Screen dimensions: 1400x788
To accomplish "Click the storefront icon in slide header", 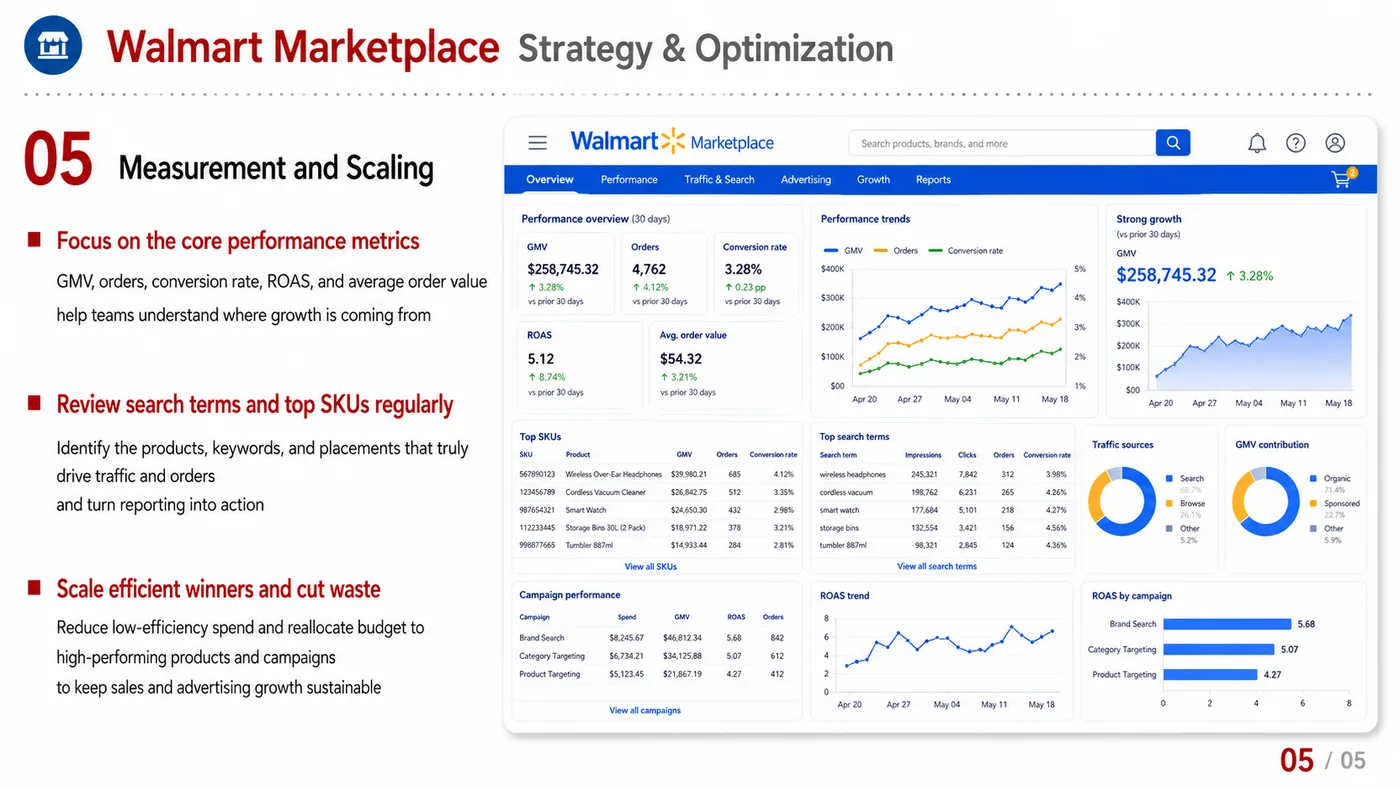I will coord(53,45).
